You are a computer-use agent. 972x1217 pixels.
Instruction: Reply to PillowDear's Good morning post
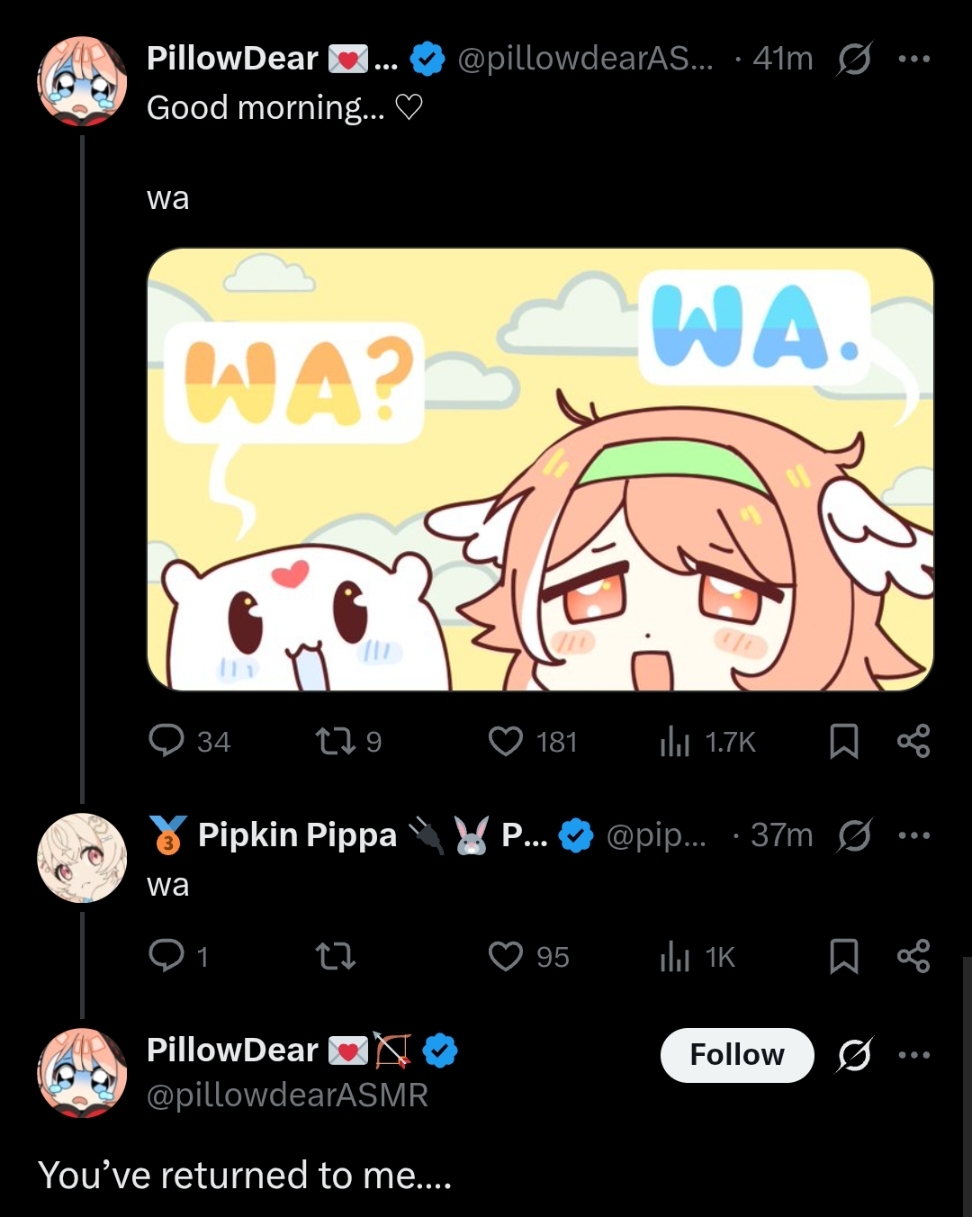pyautogui.click(x=164, y=740)
